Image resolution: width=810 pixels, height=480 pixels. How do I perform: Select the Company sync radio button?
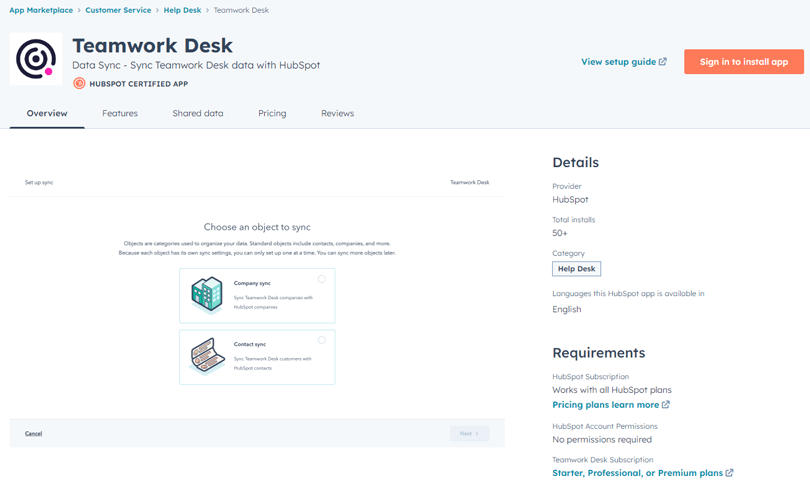click(x=322, y=279)
